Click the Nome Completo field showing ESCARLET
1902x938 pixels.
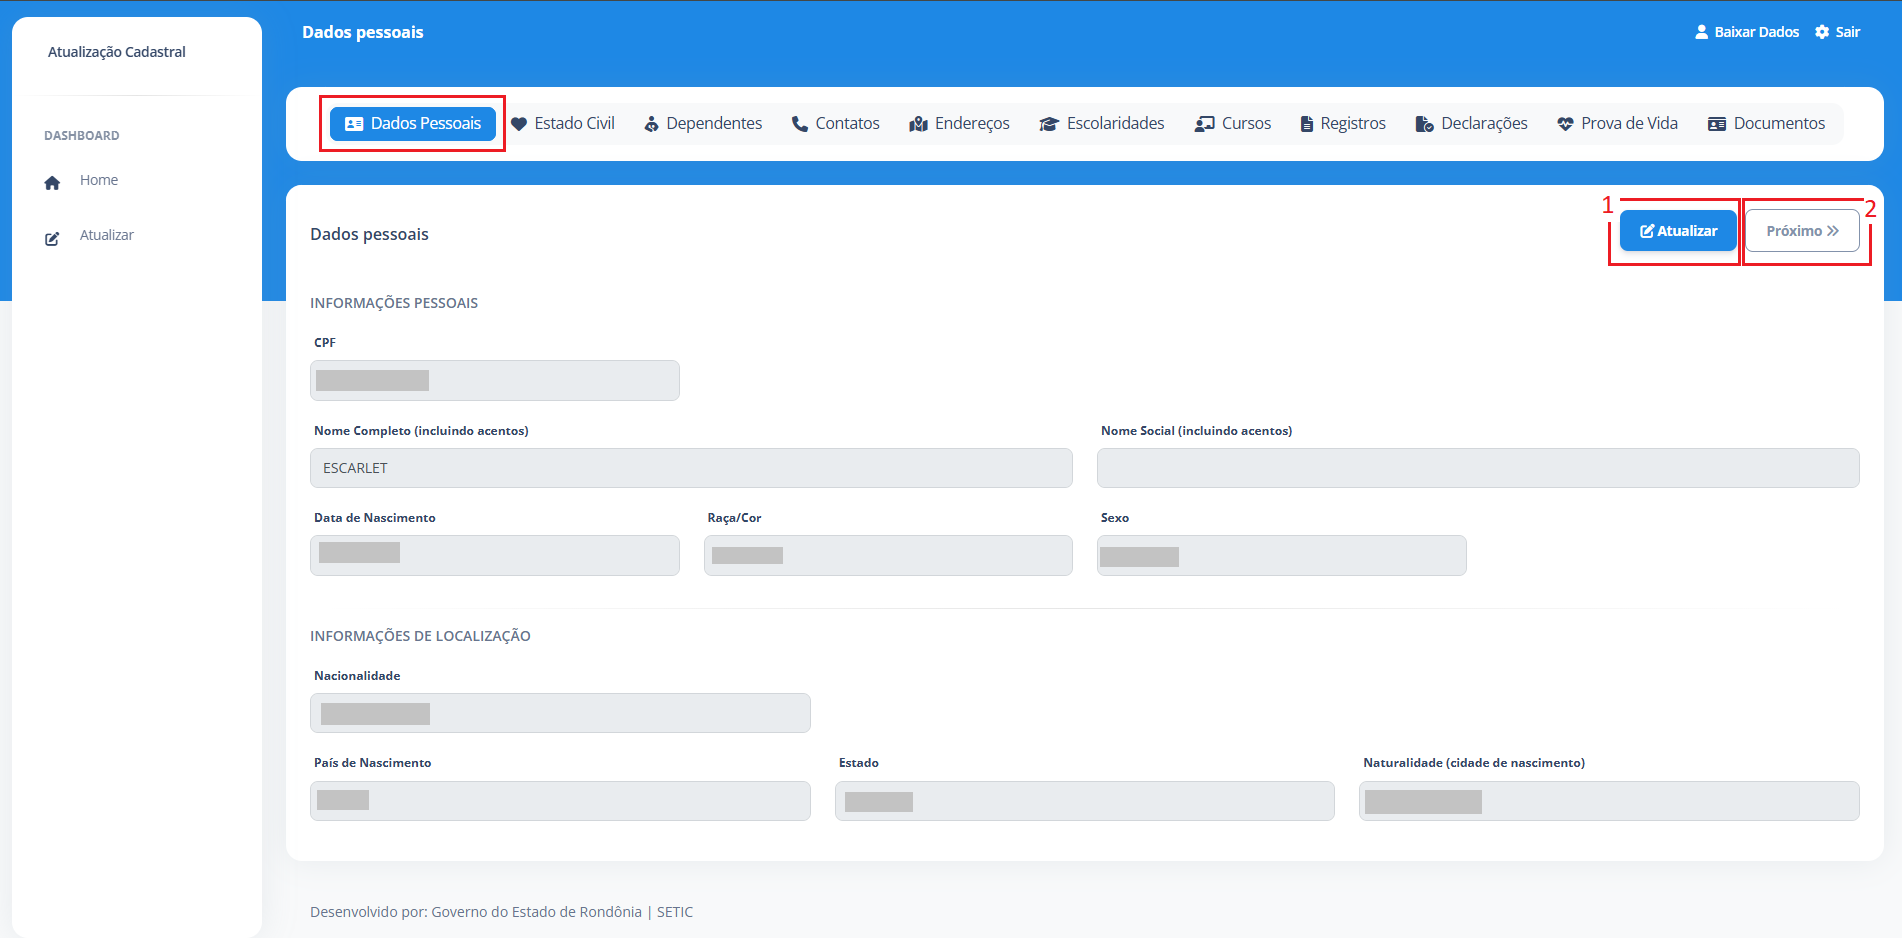click(x=691, y=468)
